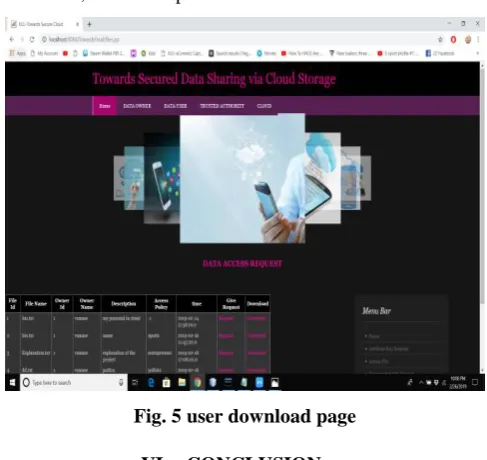Open the Apps bookmarks shortcut
The image size is (487, 460).
[x=17, y=53]
